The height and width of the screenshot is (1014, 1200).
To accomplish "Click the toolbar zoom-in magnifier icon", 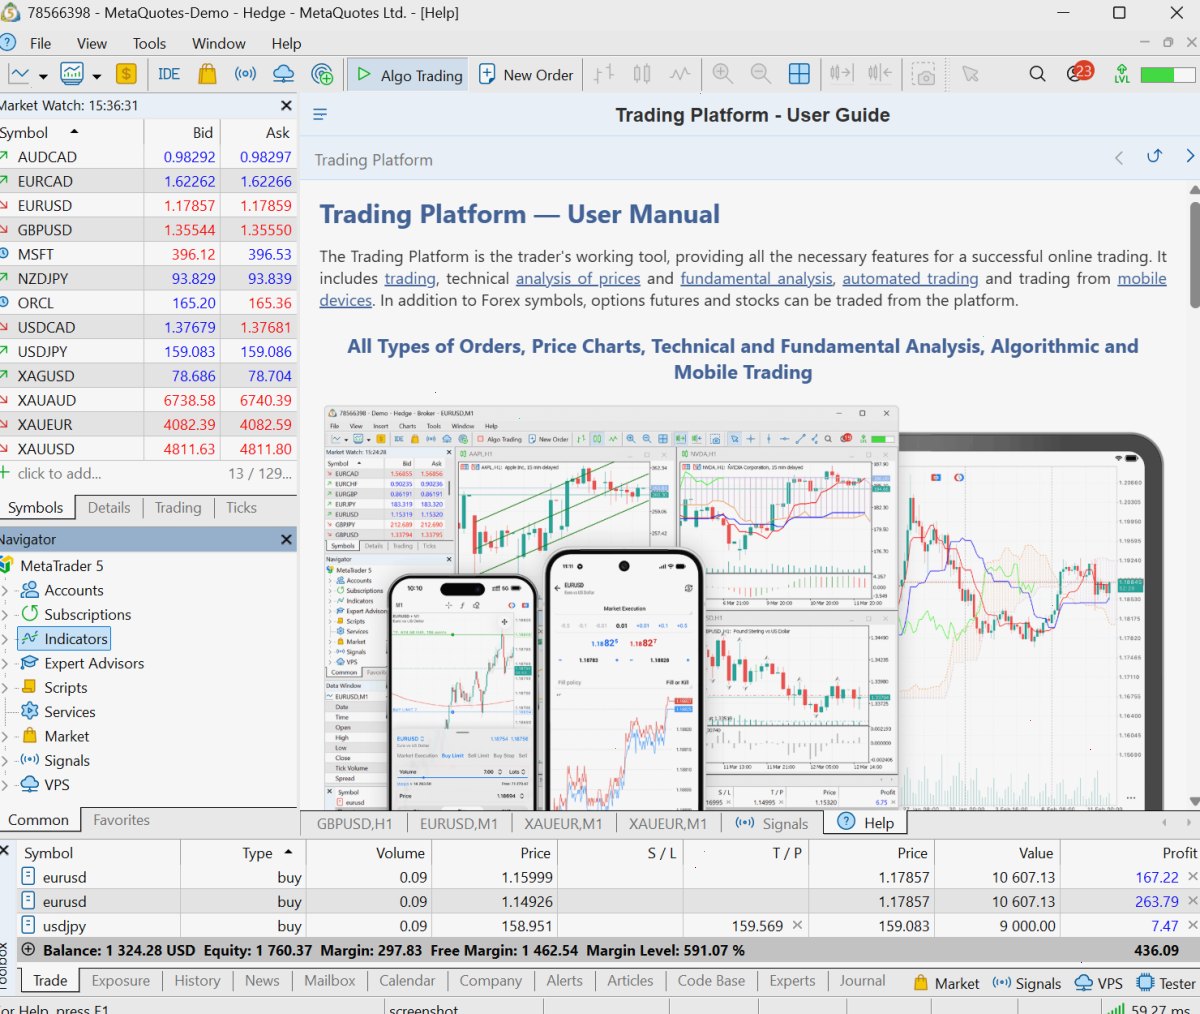I will point(722,74).
